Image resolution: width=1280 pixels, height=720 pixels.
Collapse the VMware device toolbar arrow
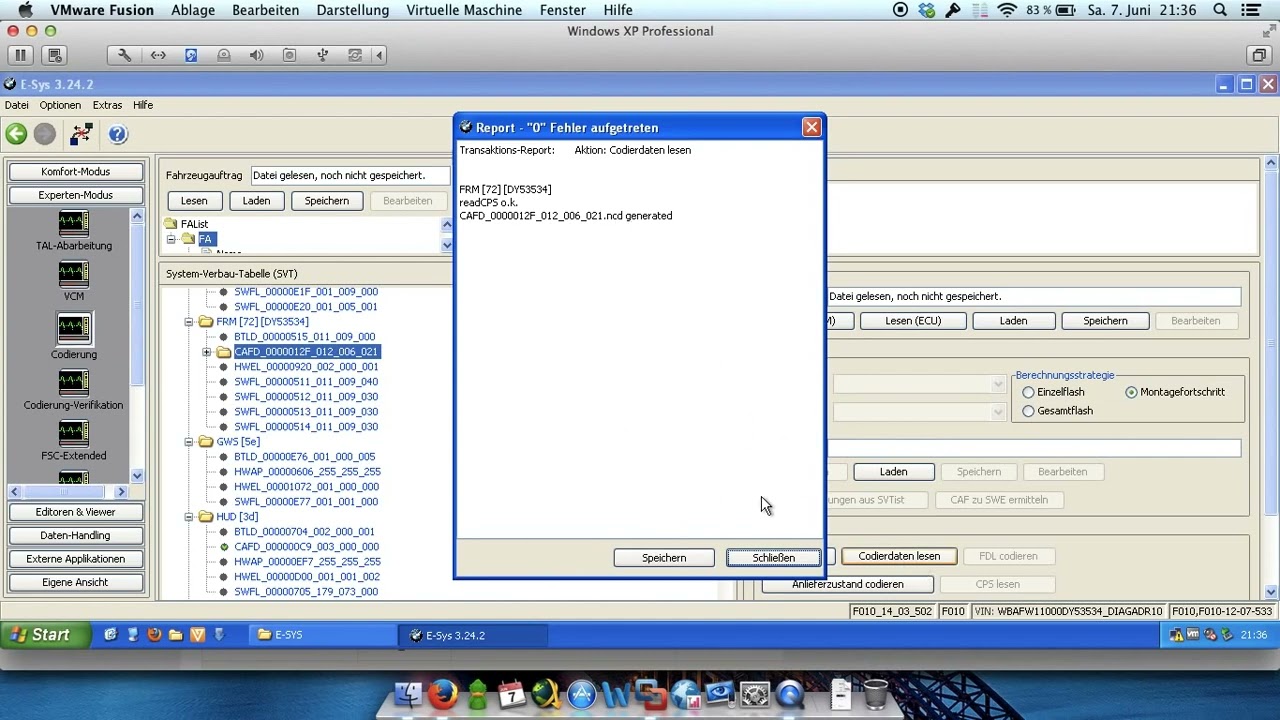(x=380, y=55)
